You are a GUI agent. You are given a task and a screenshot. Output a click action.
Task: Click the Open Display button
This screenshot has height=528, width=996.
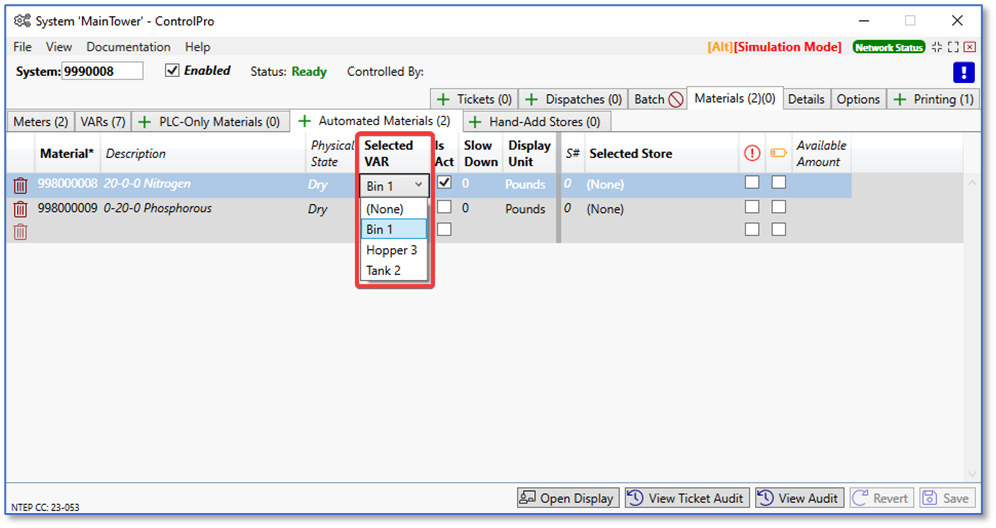[567, 498]
